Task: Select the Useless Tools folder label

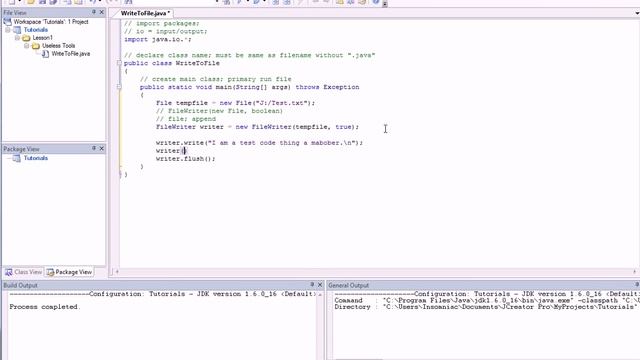Action: (58, 46)
